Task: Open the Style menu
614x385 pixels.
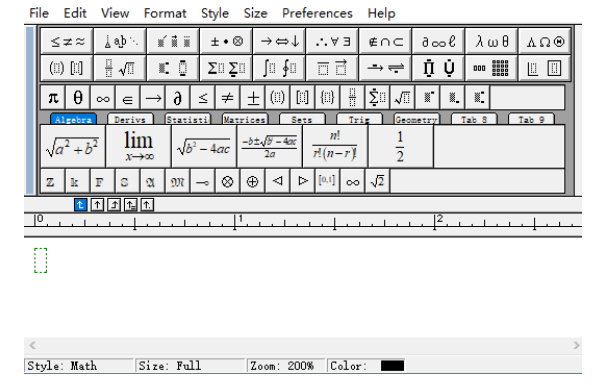Action: (x=215, y=13)
